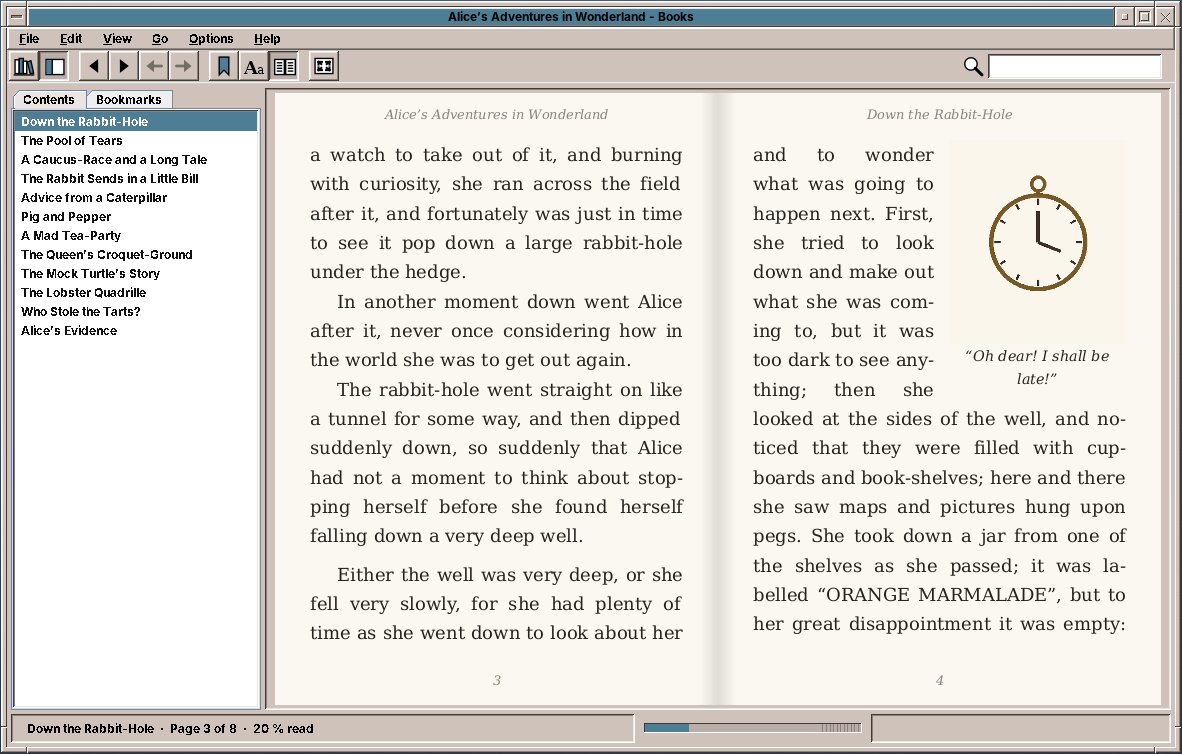
Task: Click page number 3 at page bottom
Action: pos(497,680)
